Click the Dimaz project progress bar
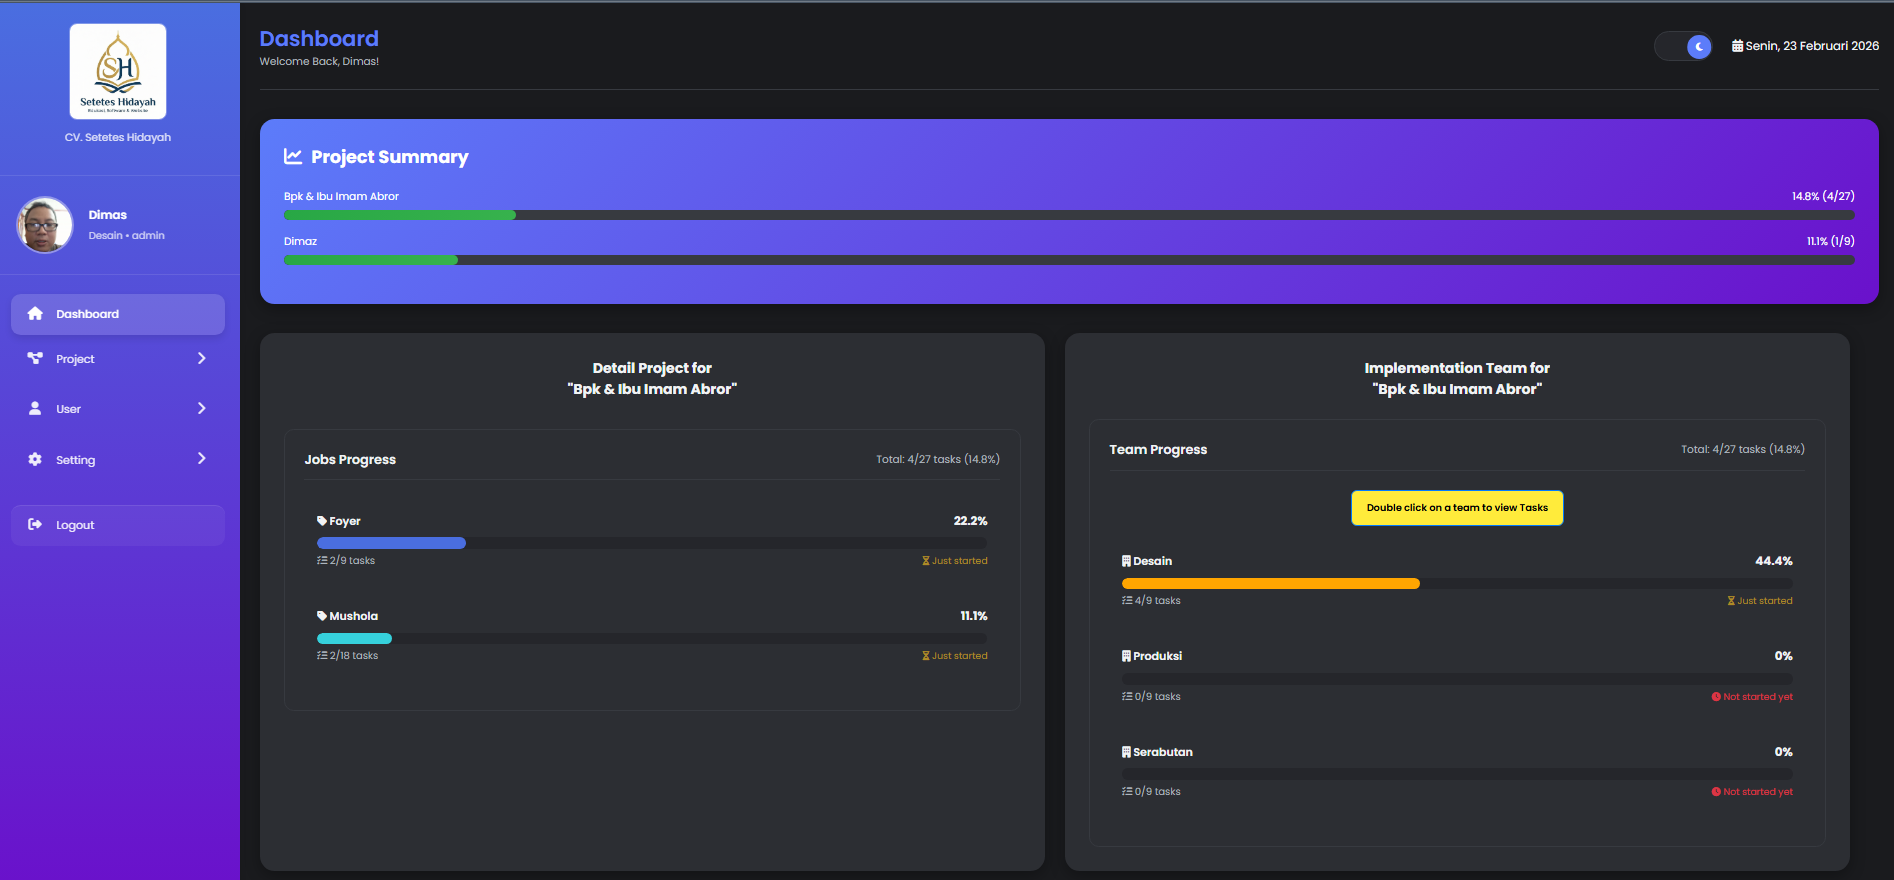 (x=1069, y=260)
